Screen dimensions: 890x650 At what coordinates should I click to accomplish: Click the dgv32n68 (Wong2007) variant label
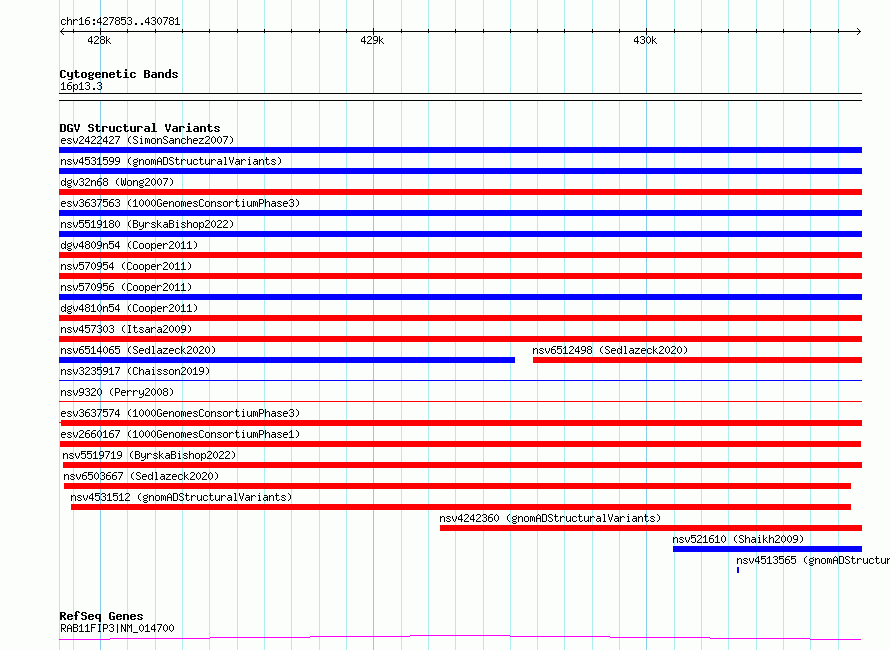point(117,183)
